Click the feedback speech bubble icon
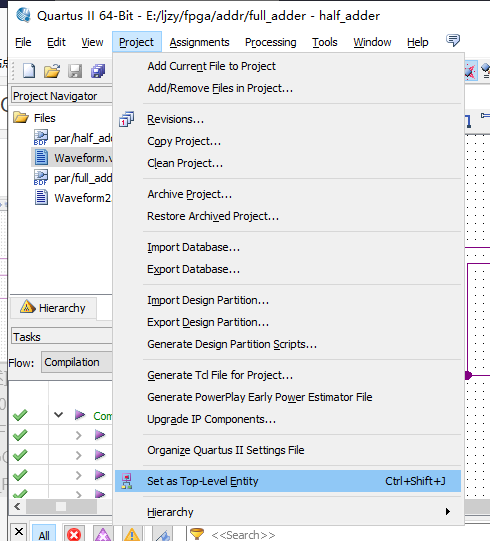This screenshot has height=541, width=490. click(x=453, y=40)
